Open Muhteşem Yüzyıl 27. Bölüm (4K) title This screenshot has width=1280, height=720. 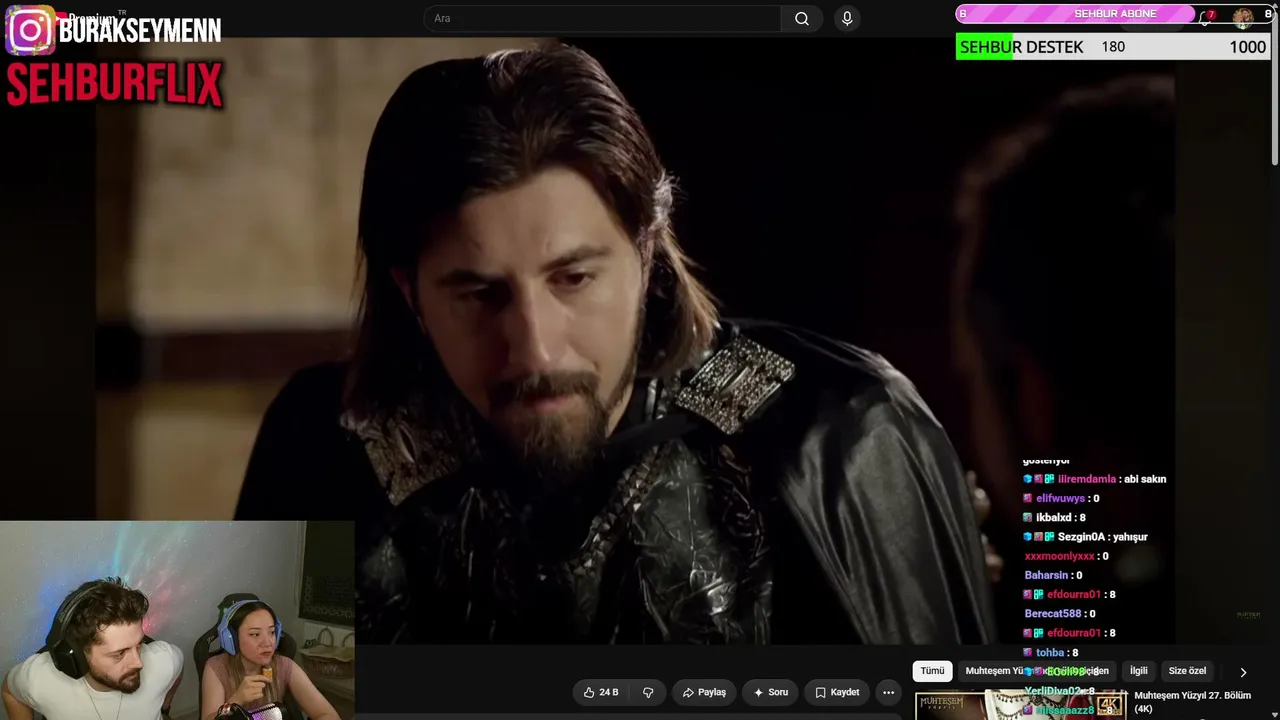1192,702
